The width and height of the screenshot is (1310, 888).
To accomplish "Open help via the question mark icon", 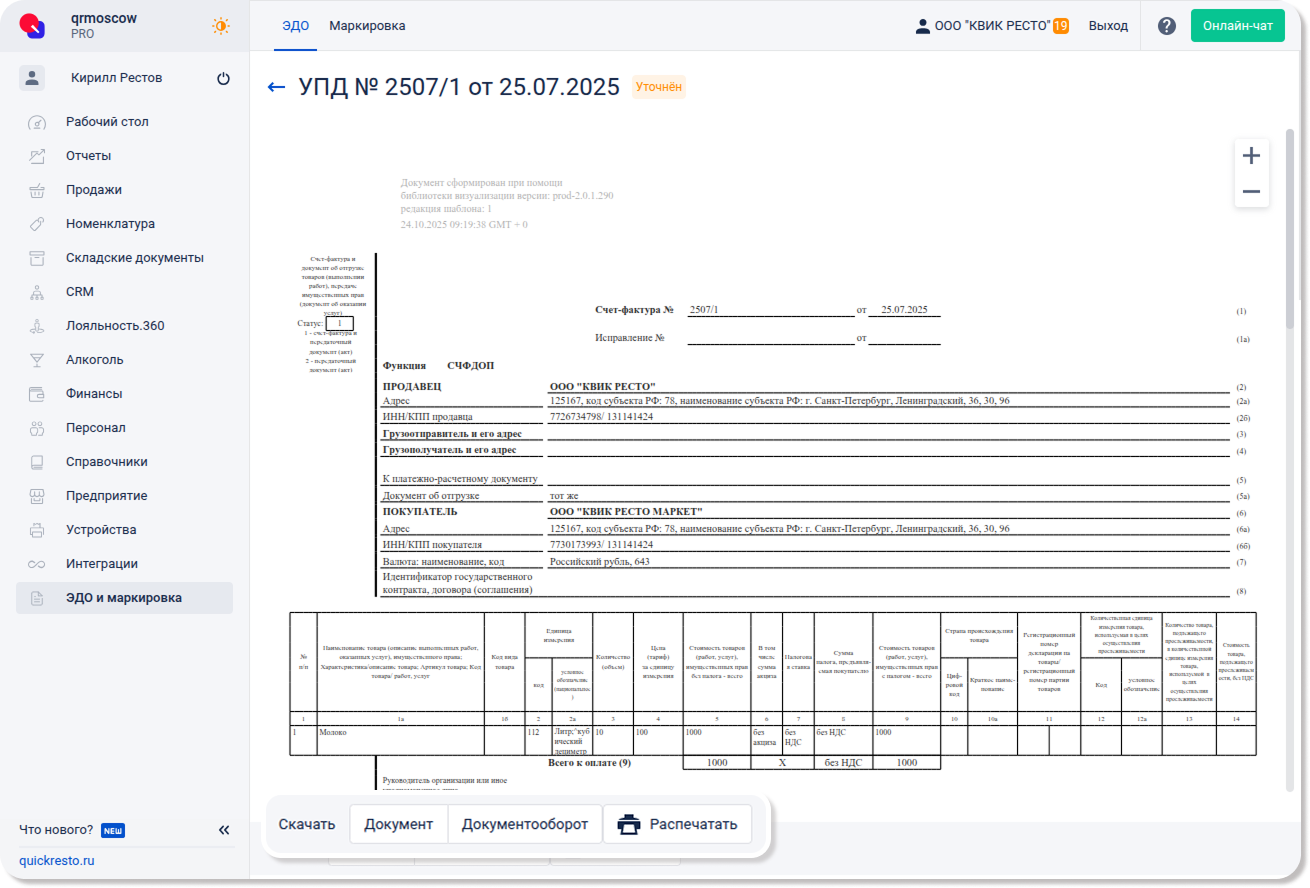I will (1166, 26).
